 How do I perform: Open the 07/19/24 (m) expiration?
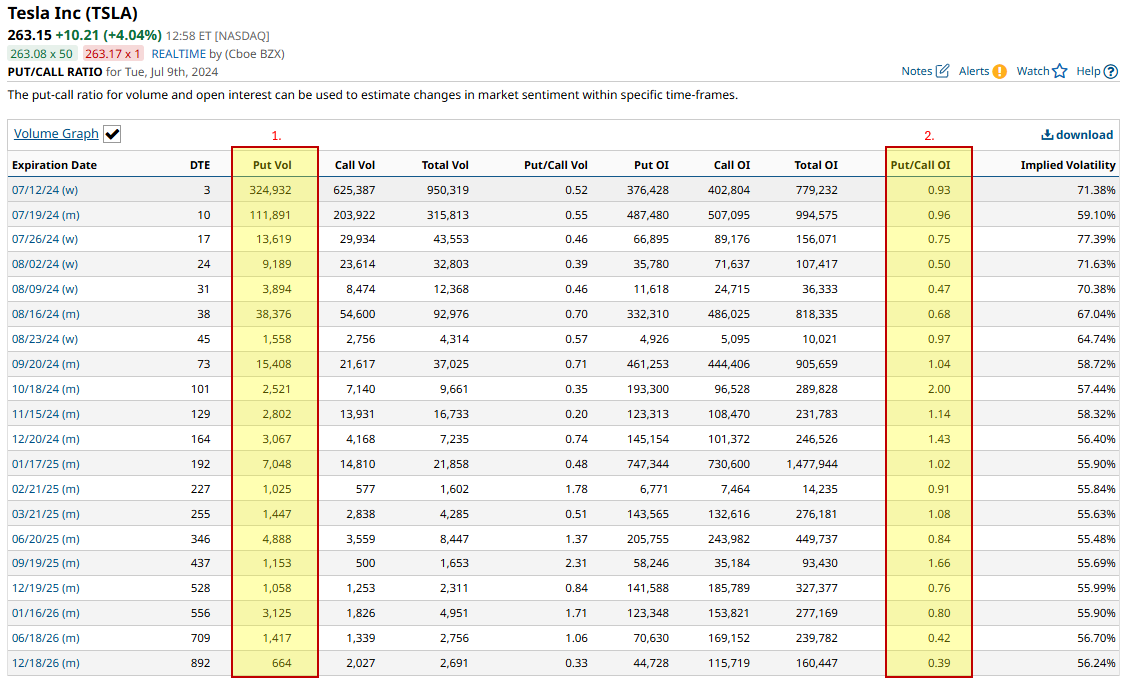point(45,215)
